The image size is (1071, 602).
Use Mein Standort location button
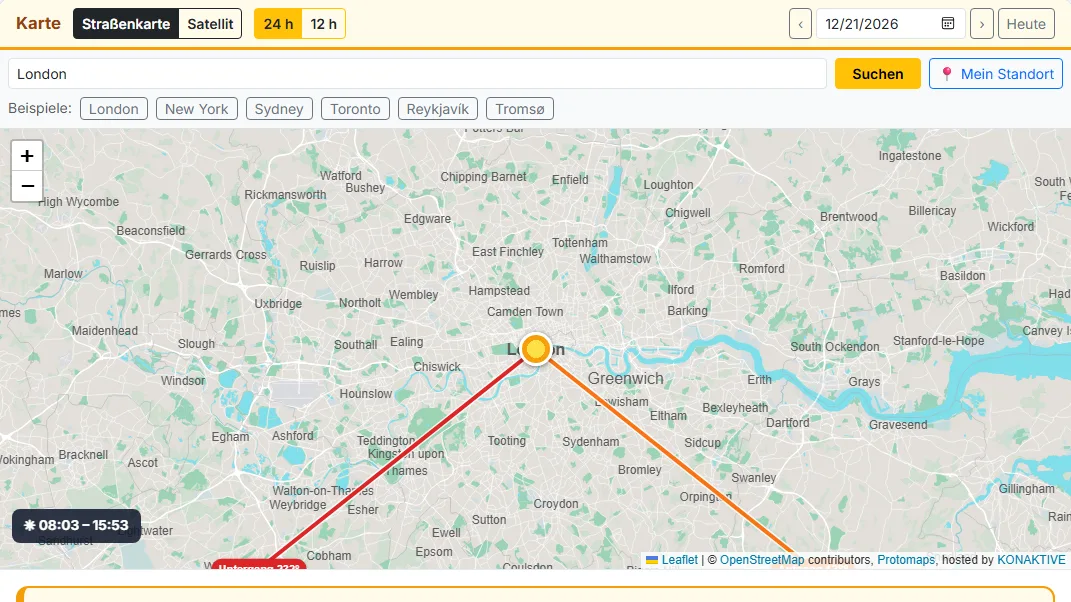click(x=996, y=74)
